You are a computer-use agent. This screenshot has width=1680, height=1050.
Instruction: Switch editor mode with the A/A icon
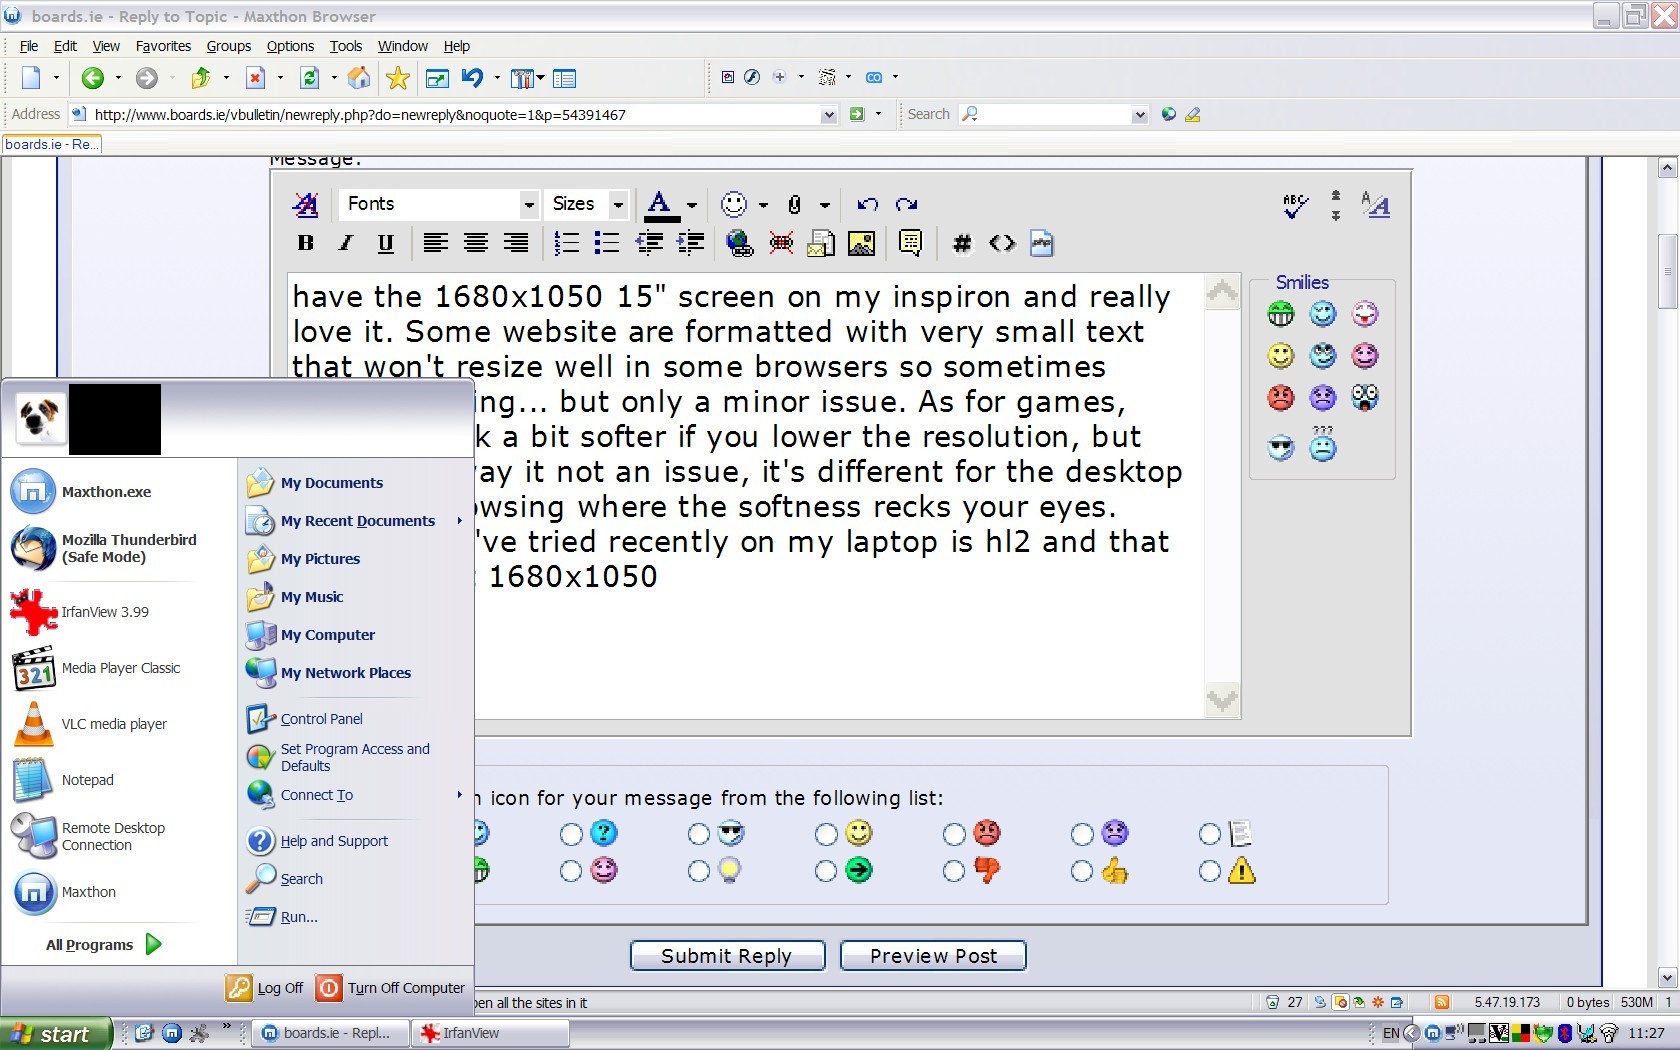(1375, 205)
